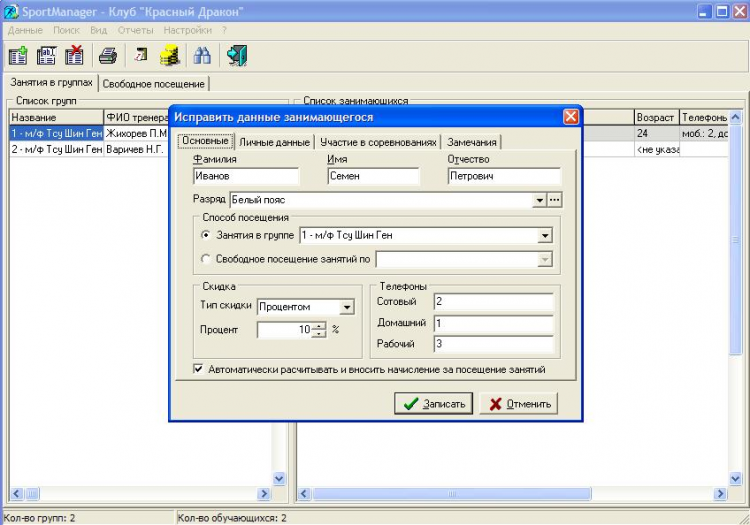Click trainer cell Жихорев П.М
Screen dimensions: 750x525
coord(136,133)
